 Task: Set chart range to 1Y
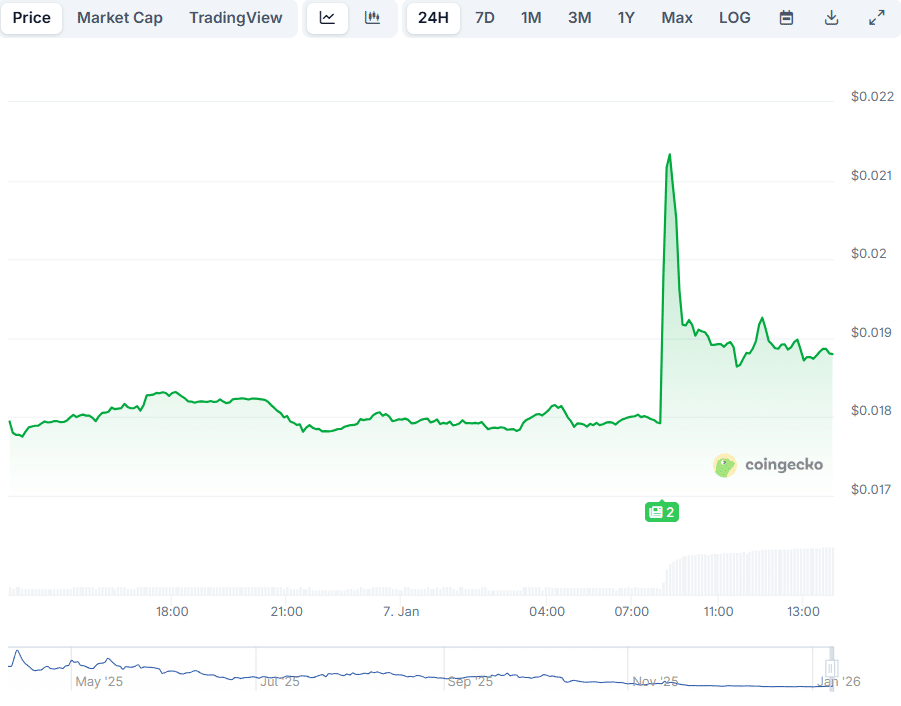coord(626,18)
